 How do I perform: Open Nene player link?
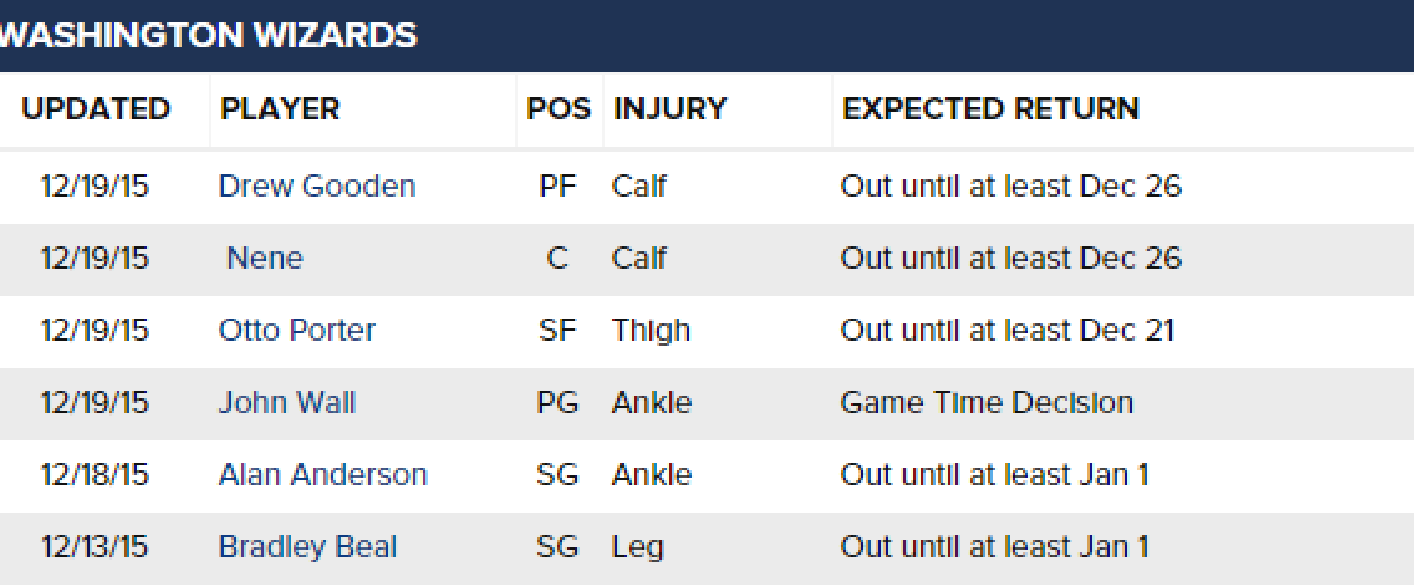tap(264, 258)
